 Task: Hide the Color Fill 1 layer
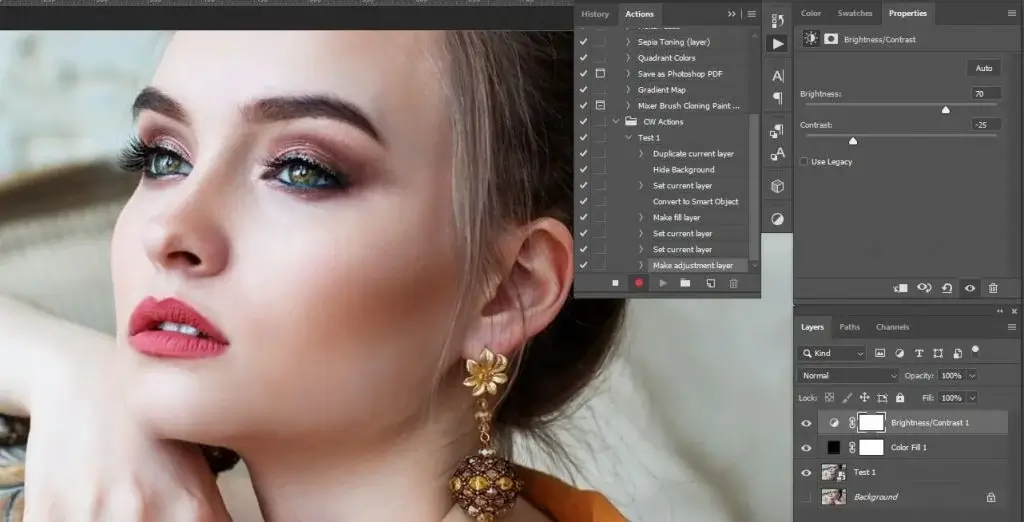tap(806, 448)
